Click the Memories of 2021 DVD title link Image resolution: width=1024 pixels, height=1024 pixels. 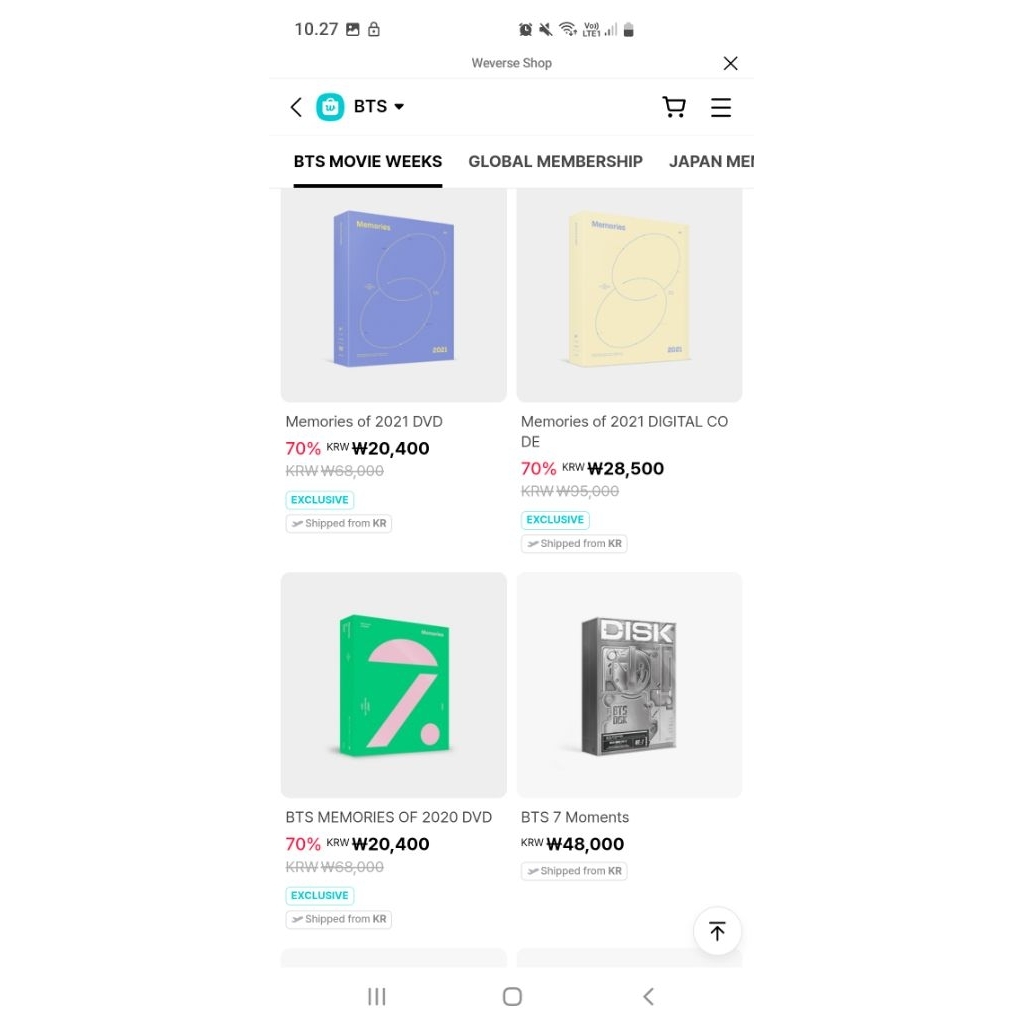point(364,421)
